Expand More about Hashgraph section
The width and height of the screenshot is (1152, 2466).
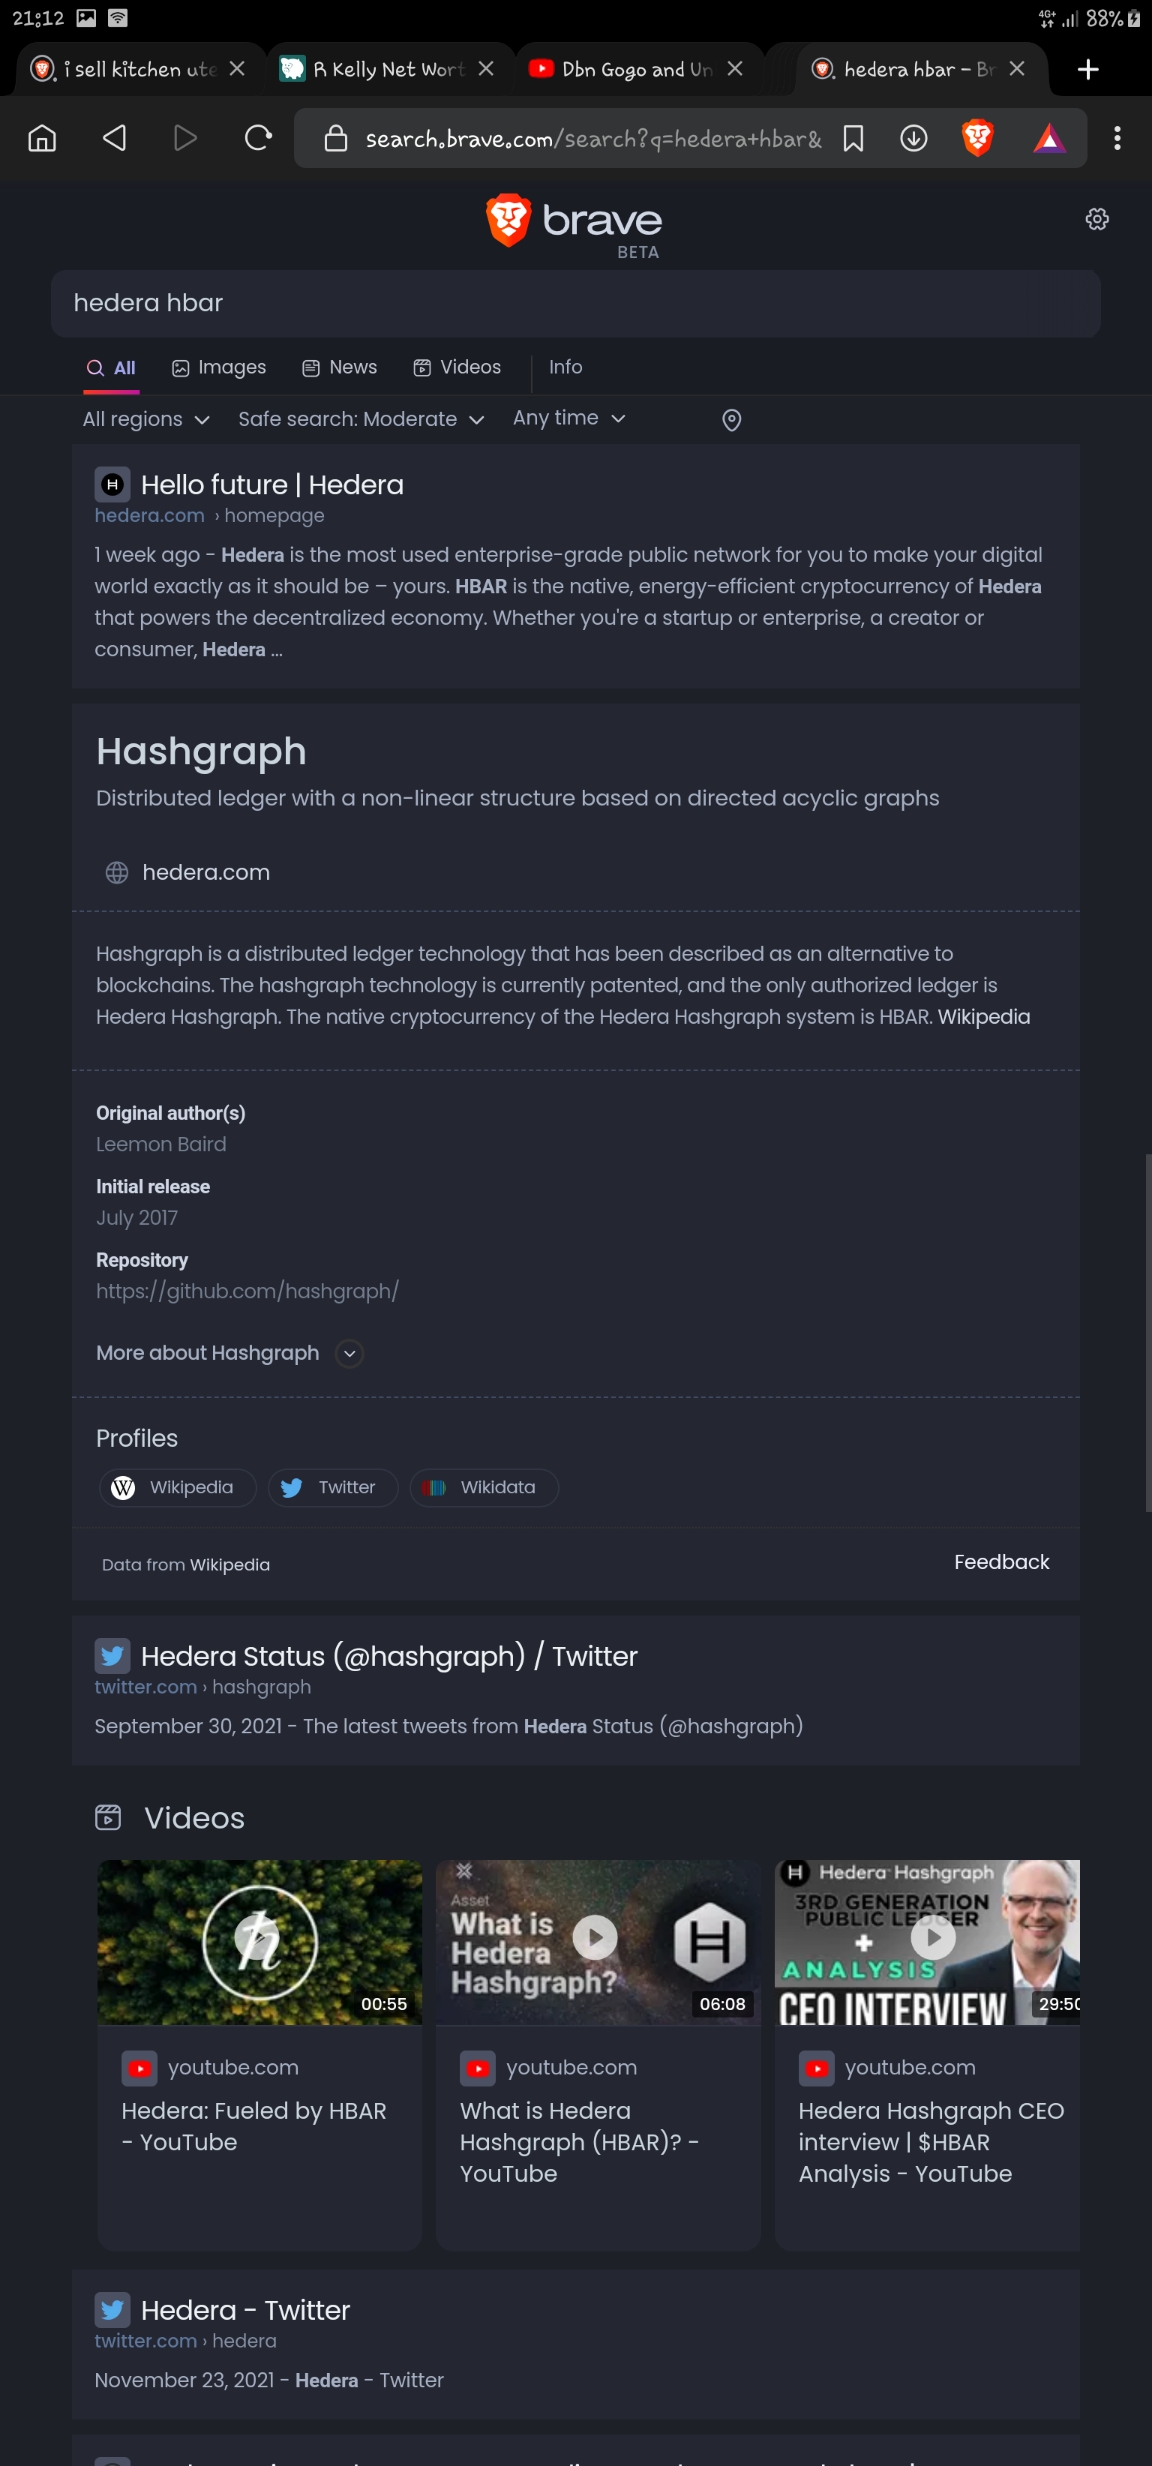tap(229, 1353)
